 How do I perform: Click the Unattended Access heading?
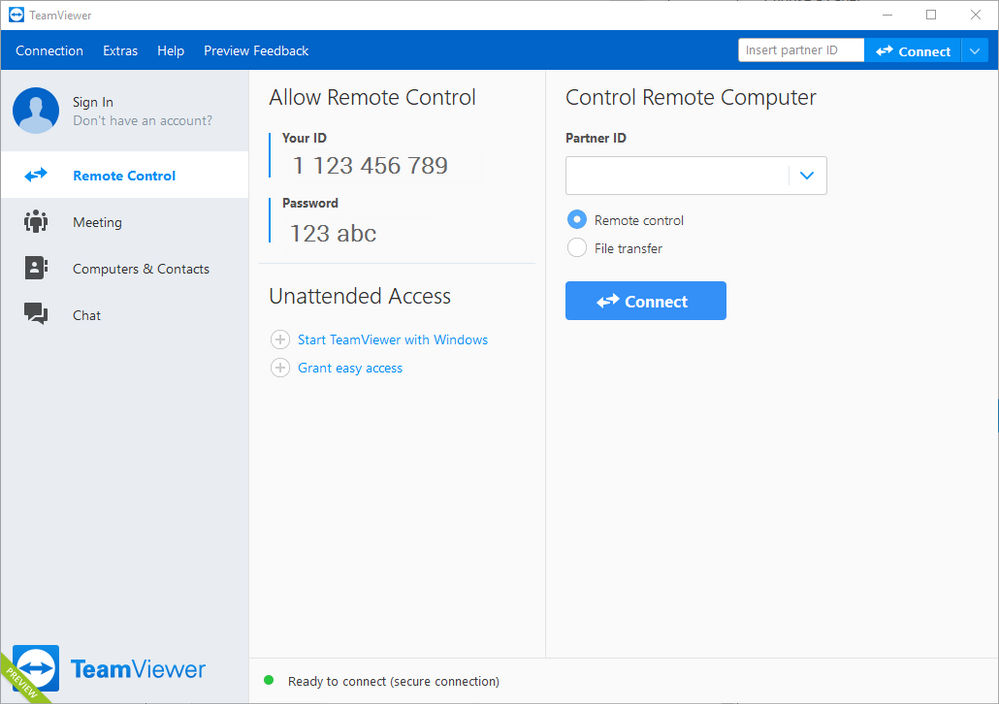360,296
